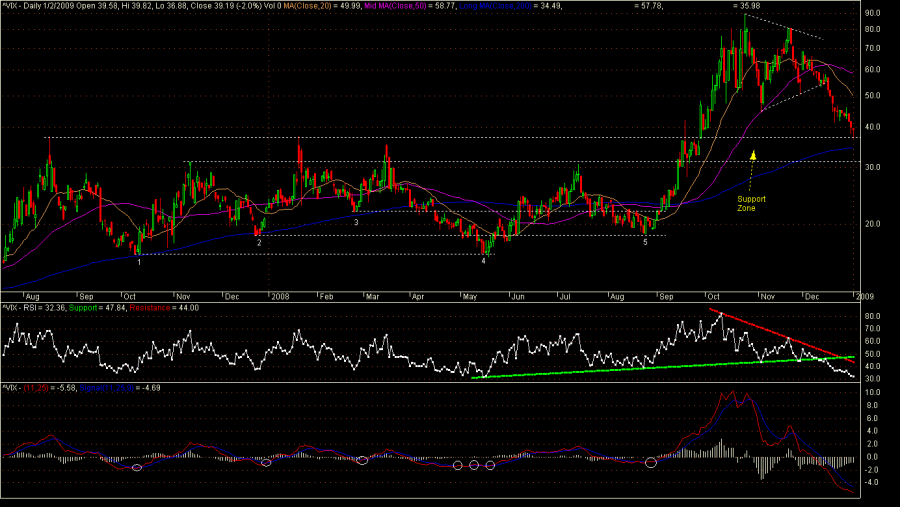Click the orange "MA(Close,20)" legend label
Viewport: 900px width, 507px height.
pos(306,6)
